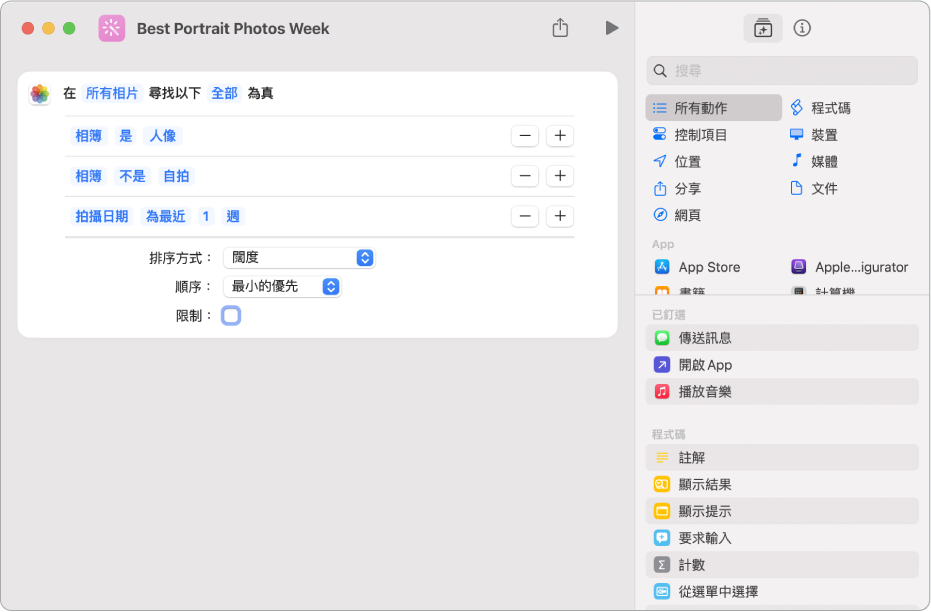Change the 人像 album value token

[163, 136]
